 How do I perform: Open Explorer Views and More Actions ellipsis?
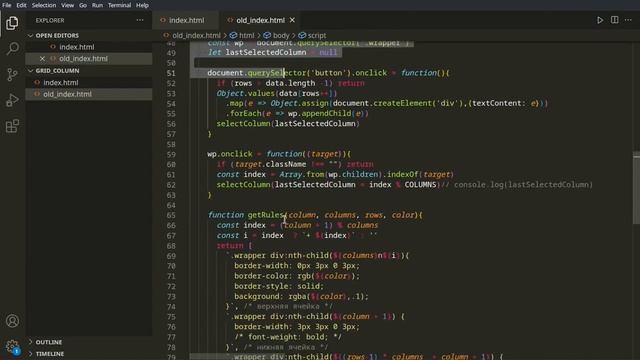[140, 20]
